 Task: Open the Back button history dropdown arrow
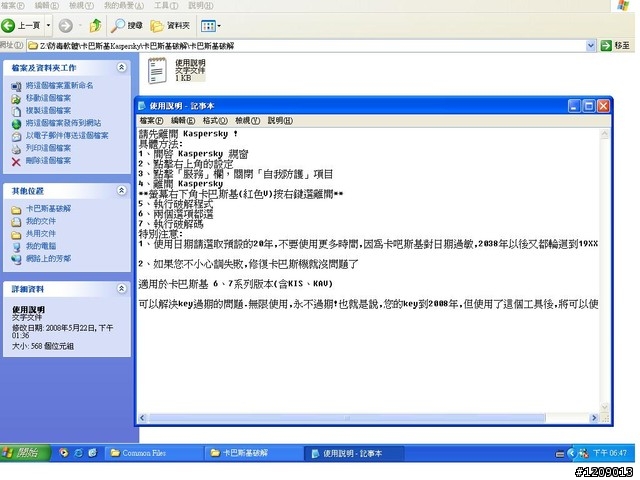point(48,26)
